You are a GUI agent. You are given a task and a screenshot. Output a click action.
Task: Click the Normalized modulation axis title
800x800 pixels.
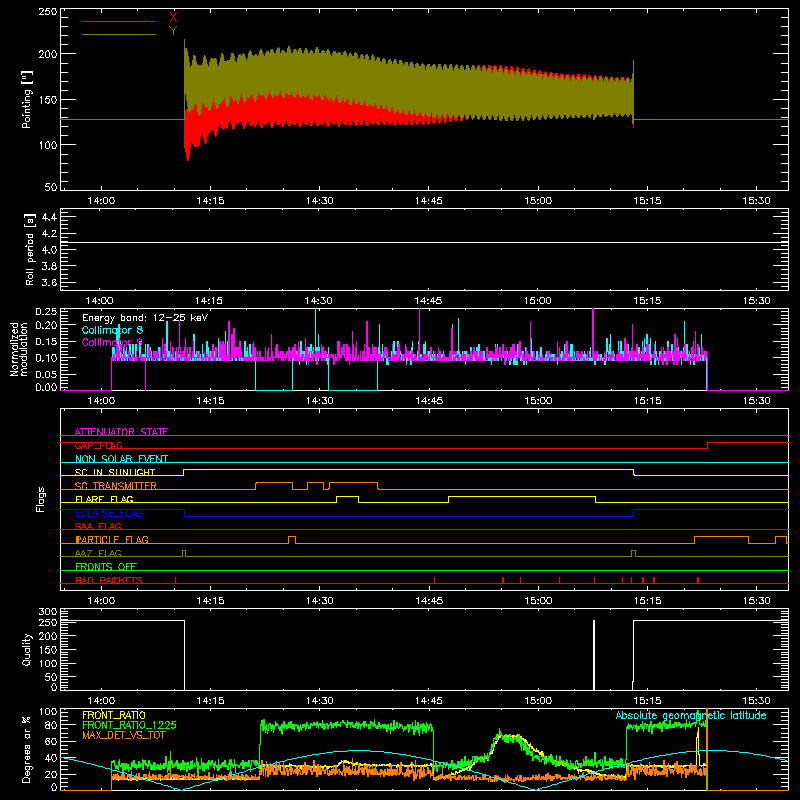click(20, 349)
